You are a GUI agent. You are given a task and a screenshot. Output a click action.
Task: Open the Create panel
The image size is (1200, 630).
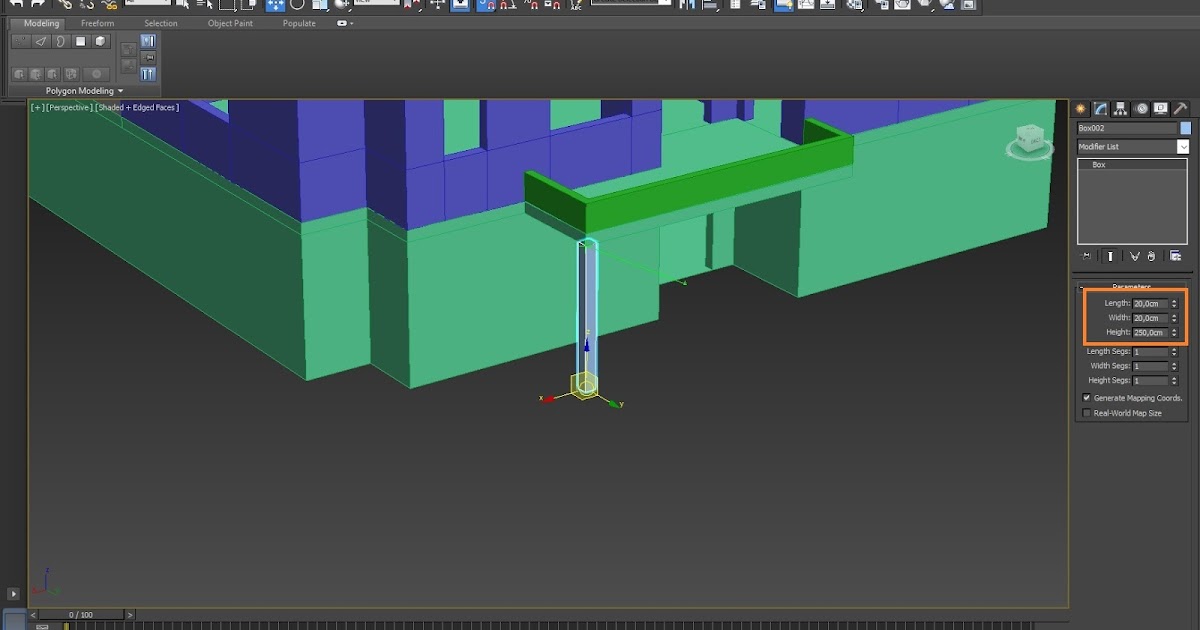[1080, 108]
